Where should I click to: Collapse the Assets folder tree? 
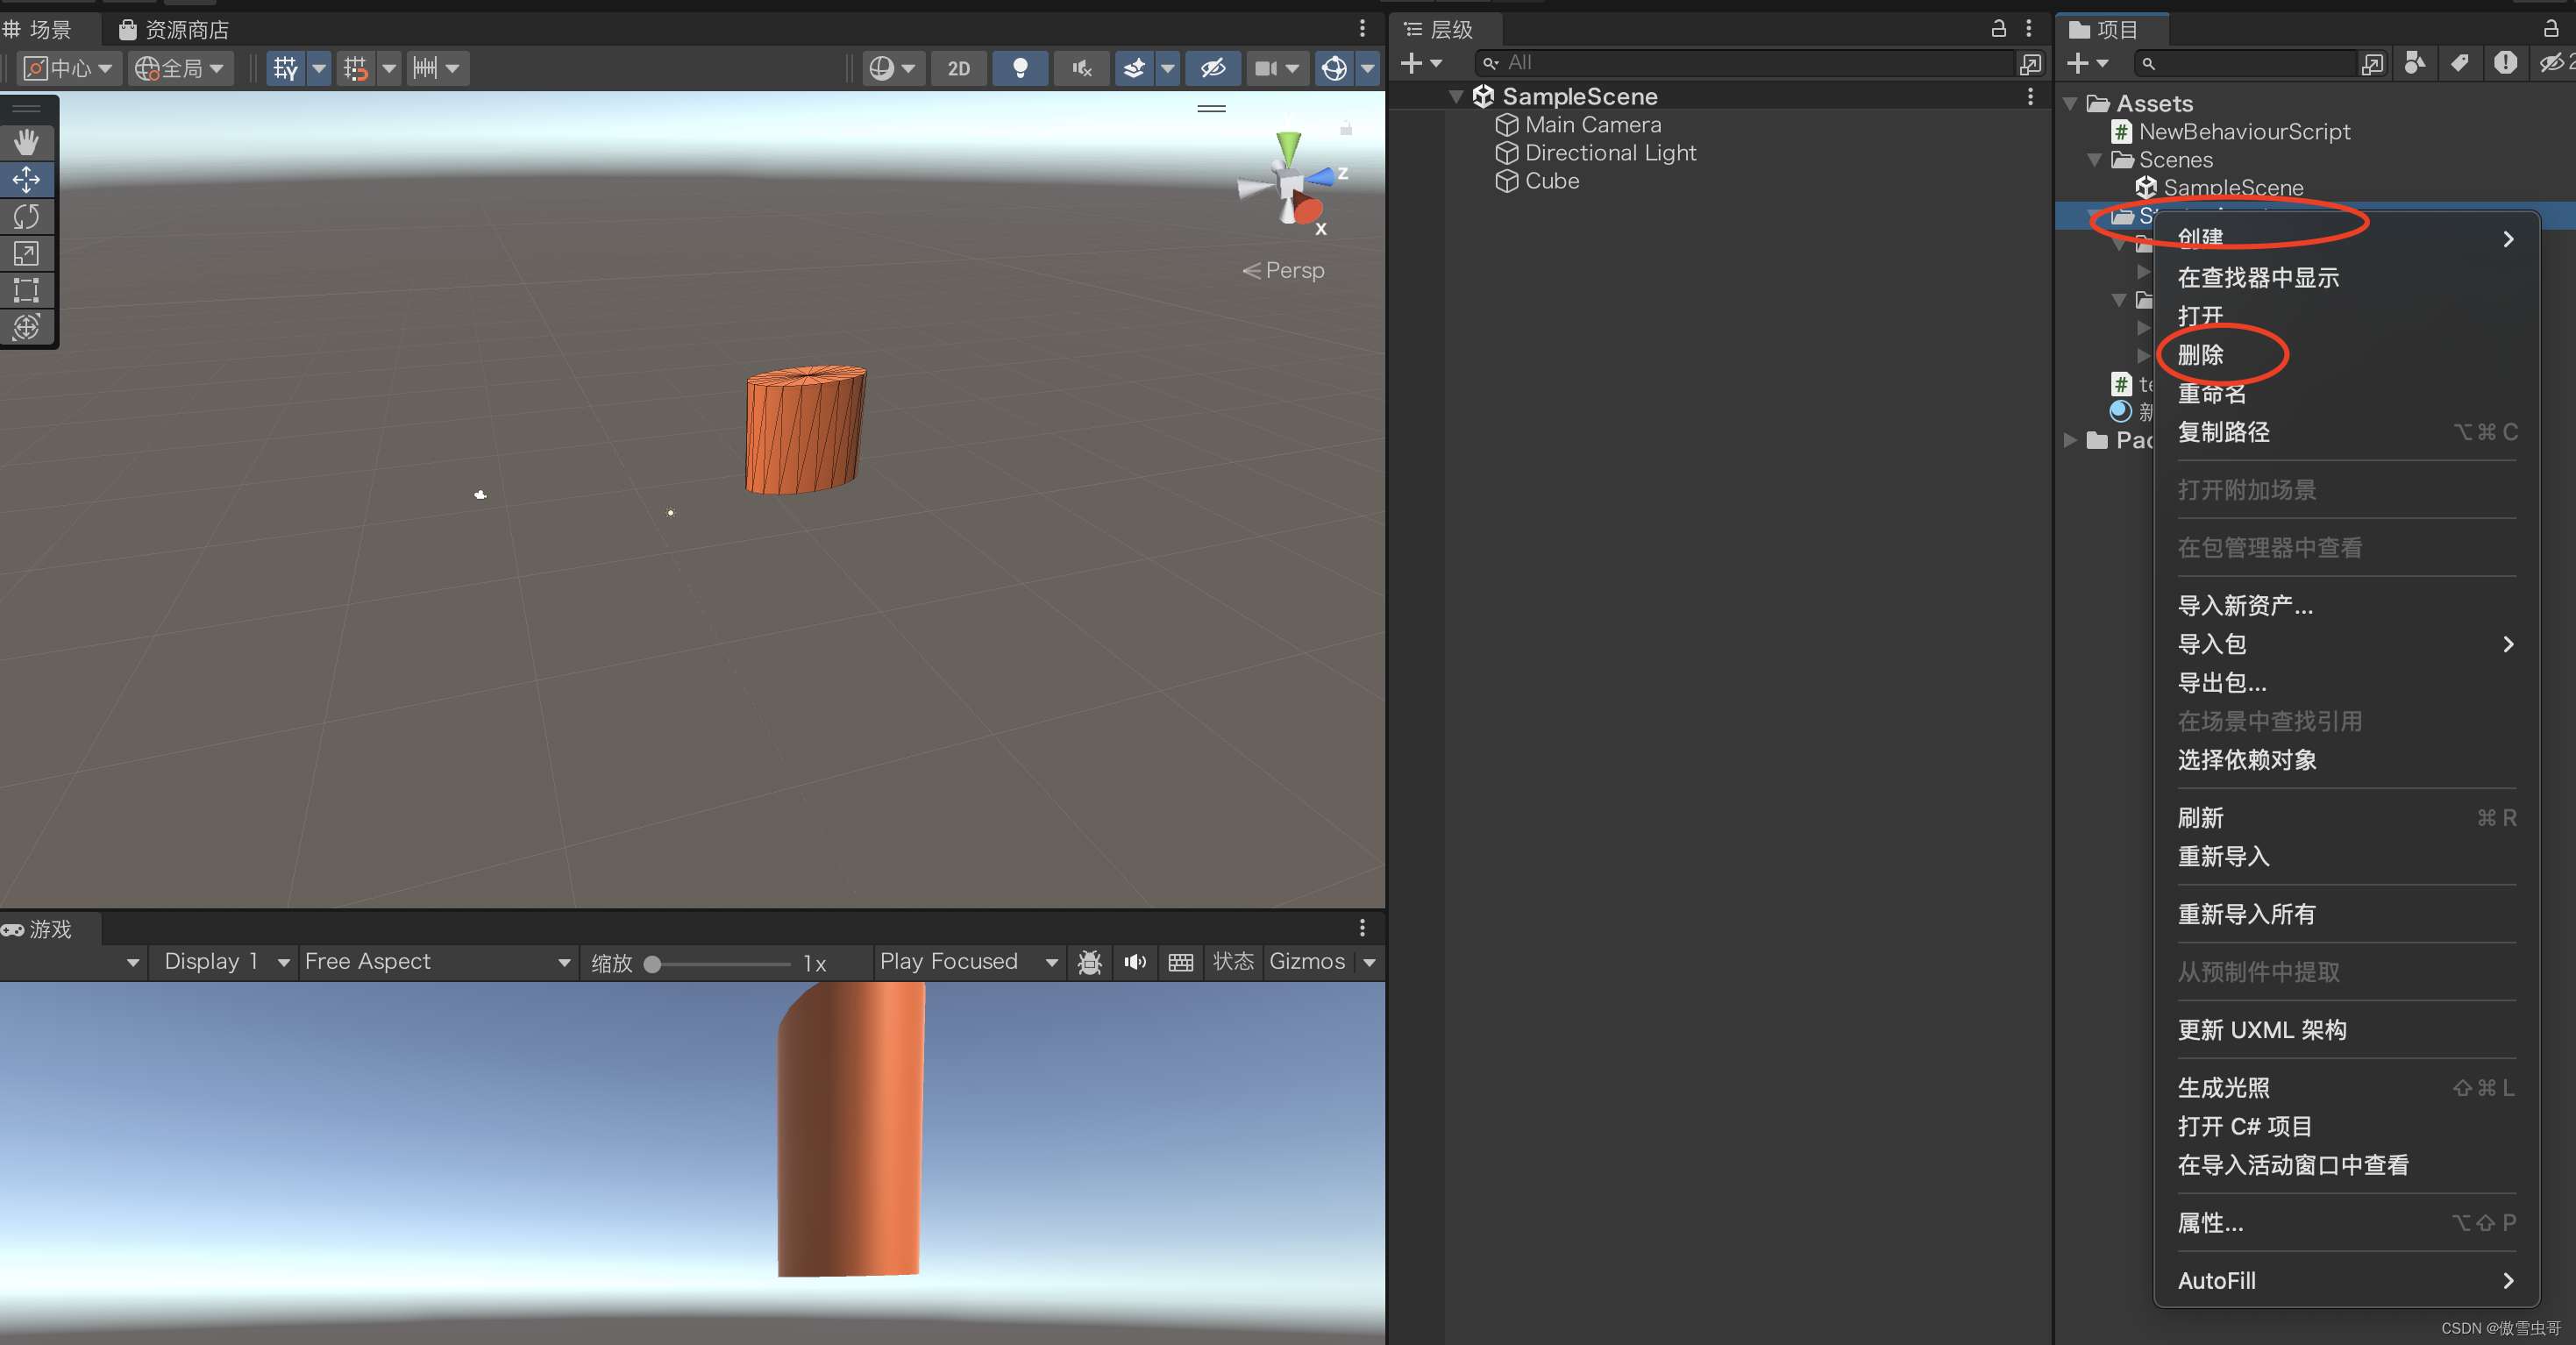coord(2071,104)
